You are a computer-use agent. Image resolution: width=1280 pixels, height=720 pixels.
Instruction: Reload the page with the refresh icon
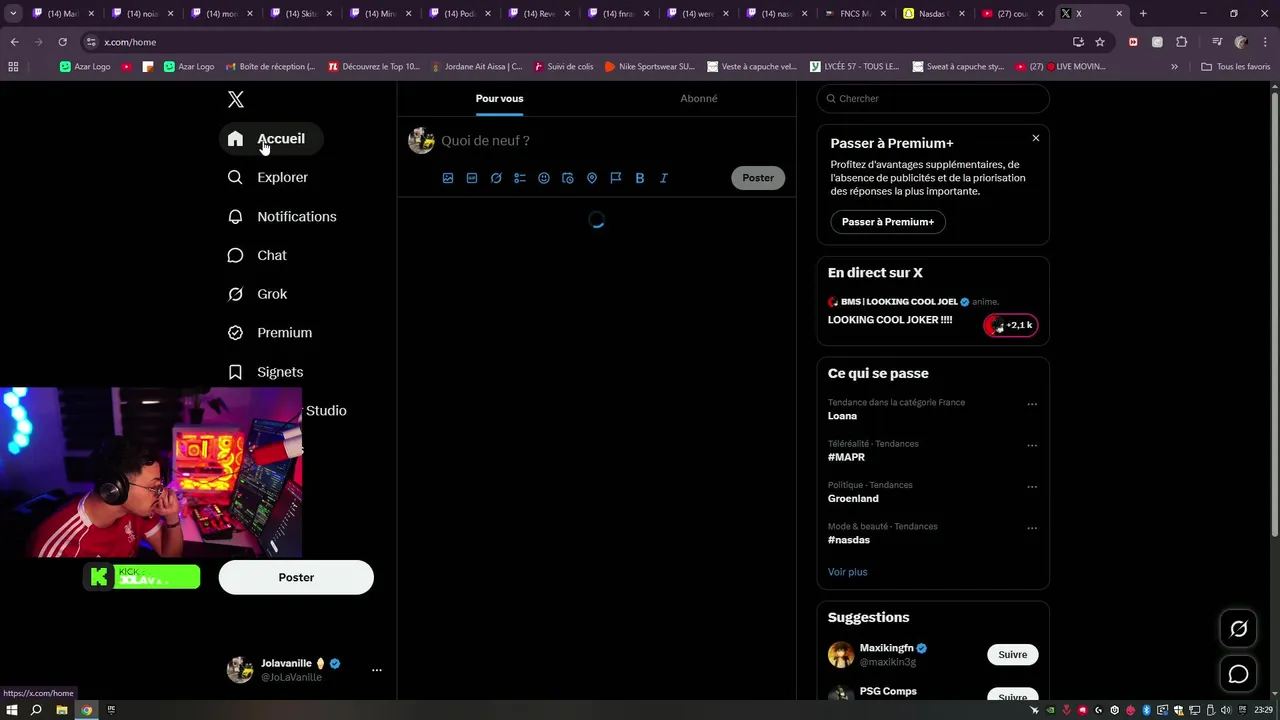62,42
